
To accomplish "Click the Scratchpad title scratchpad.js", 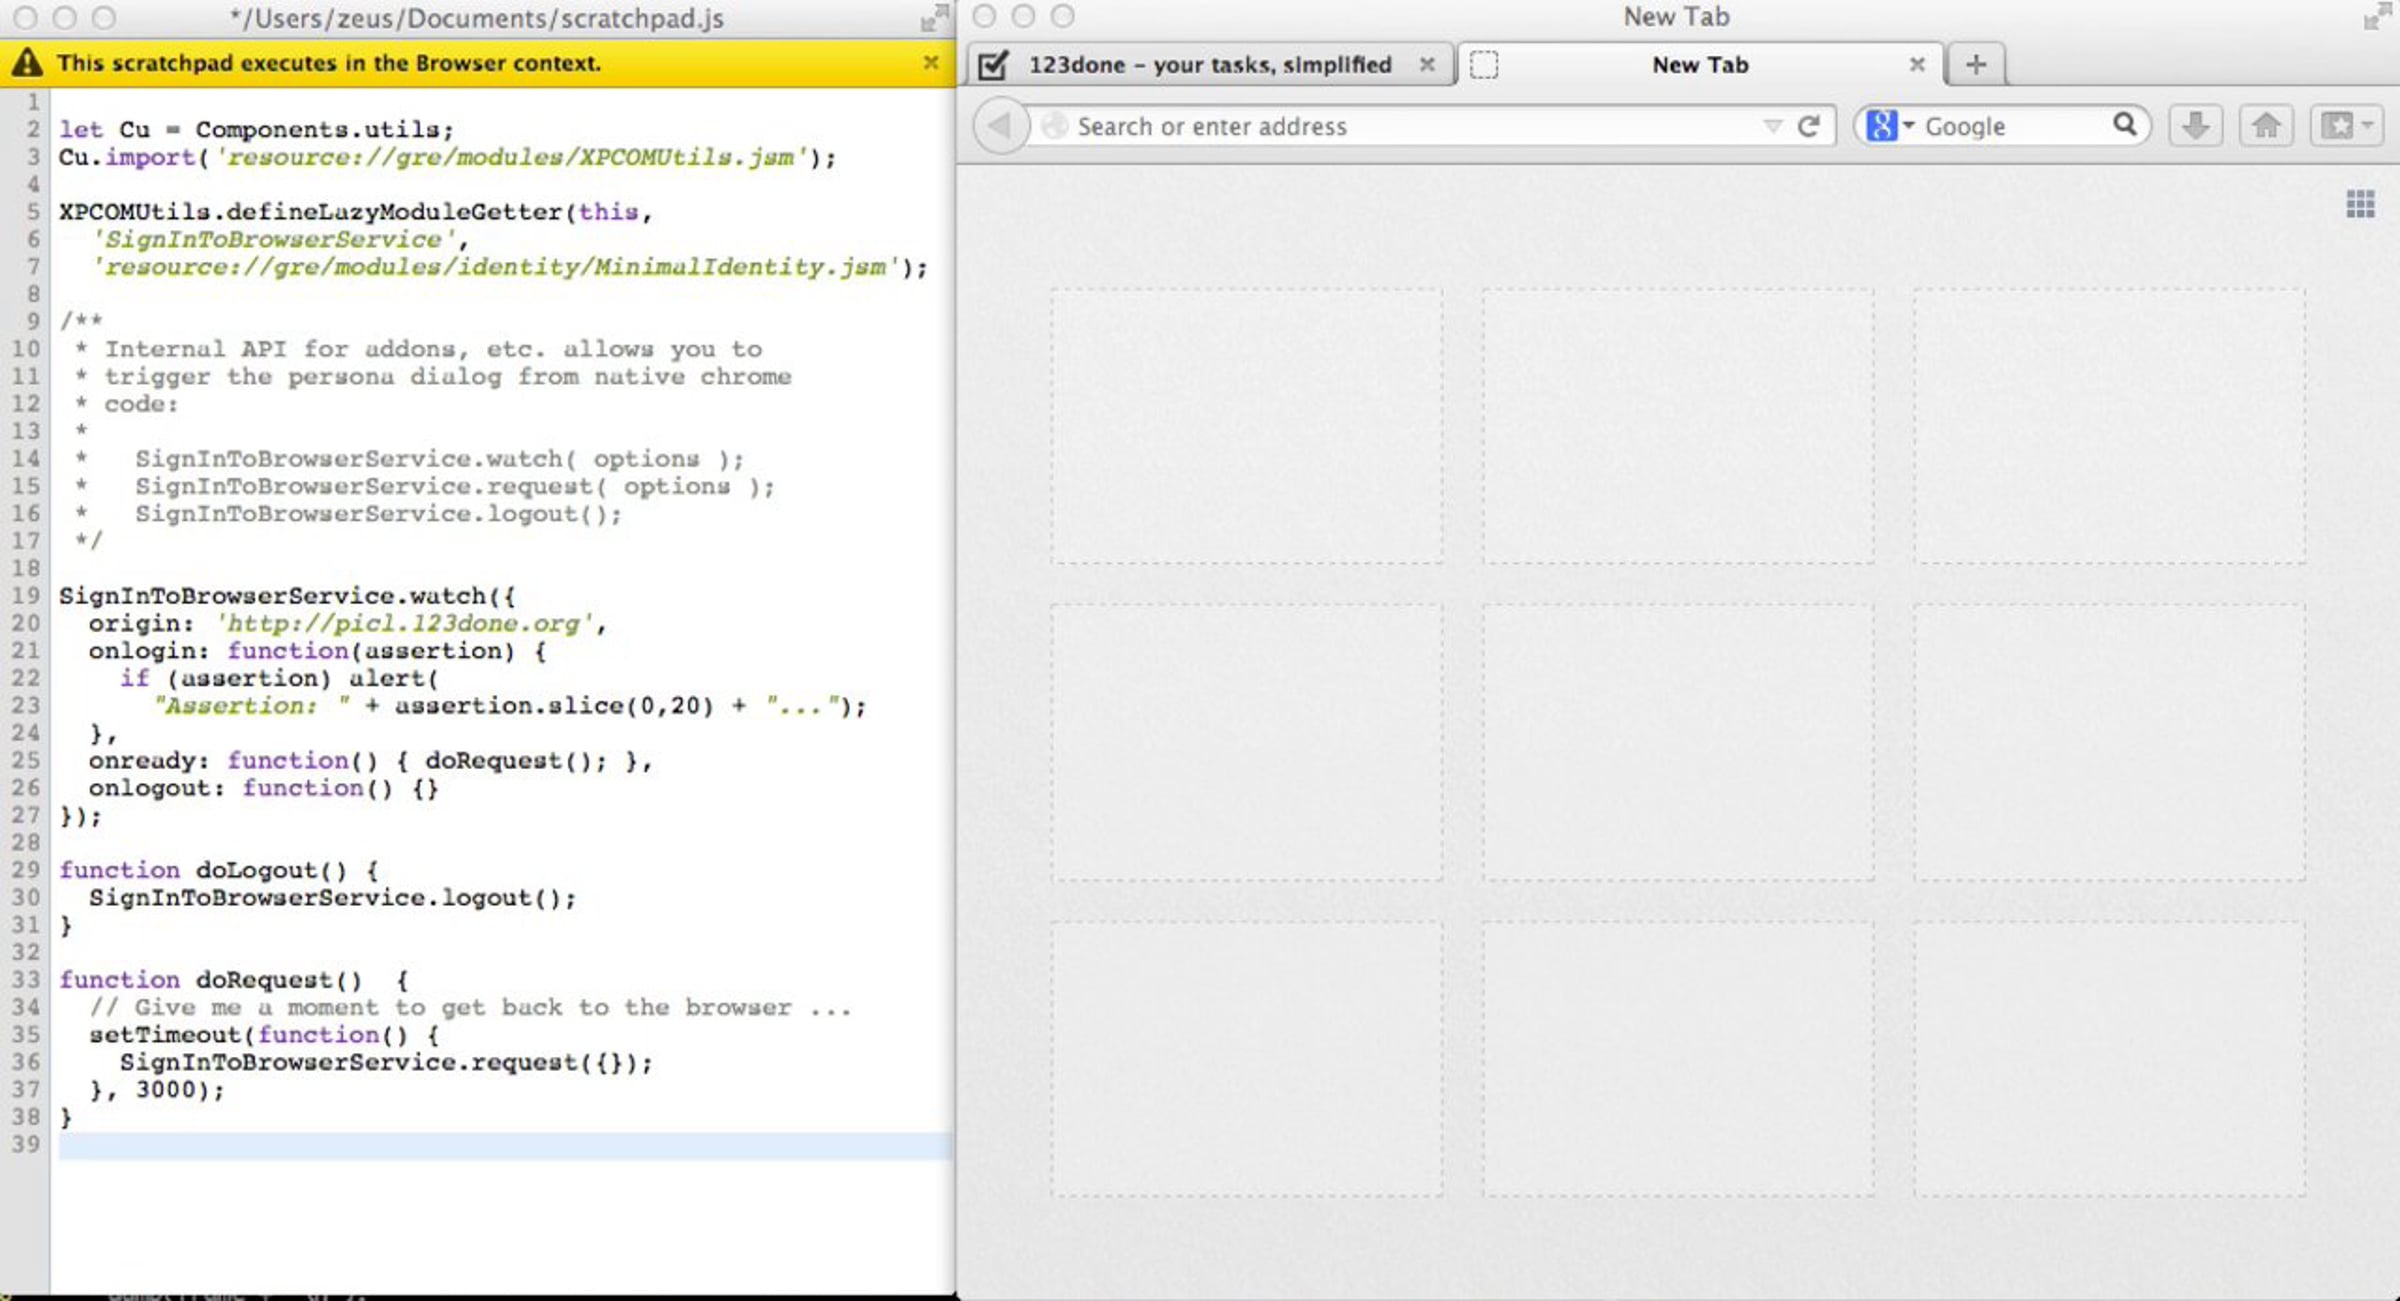I will point(476,18).
